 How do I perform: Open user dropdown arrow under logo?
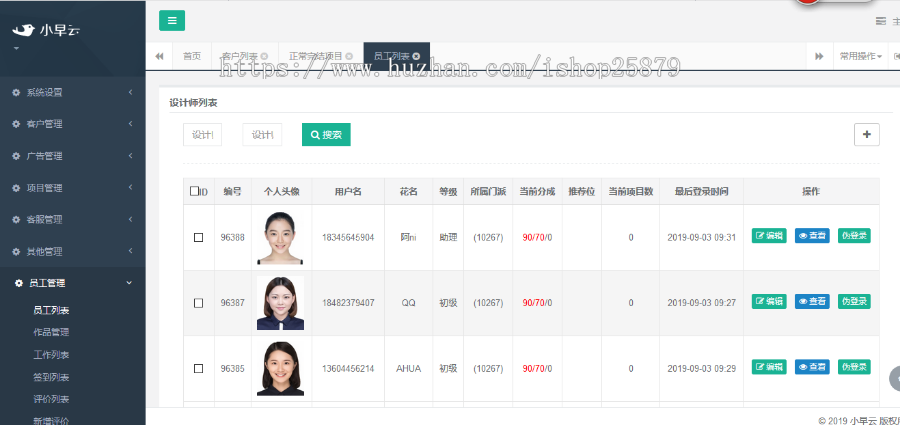pyautogui.click(x=16, y=48)
